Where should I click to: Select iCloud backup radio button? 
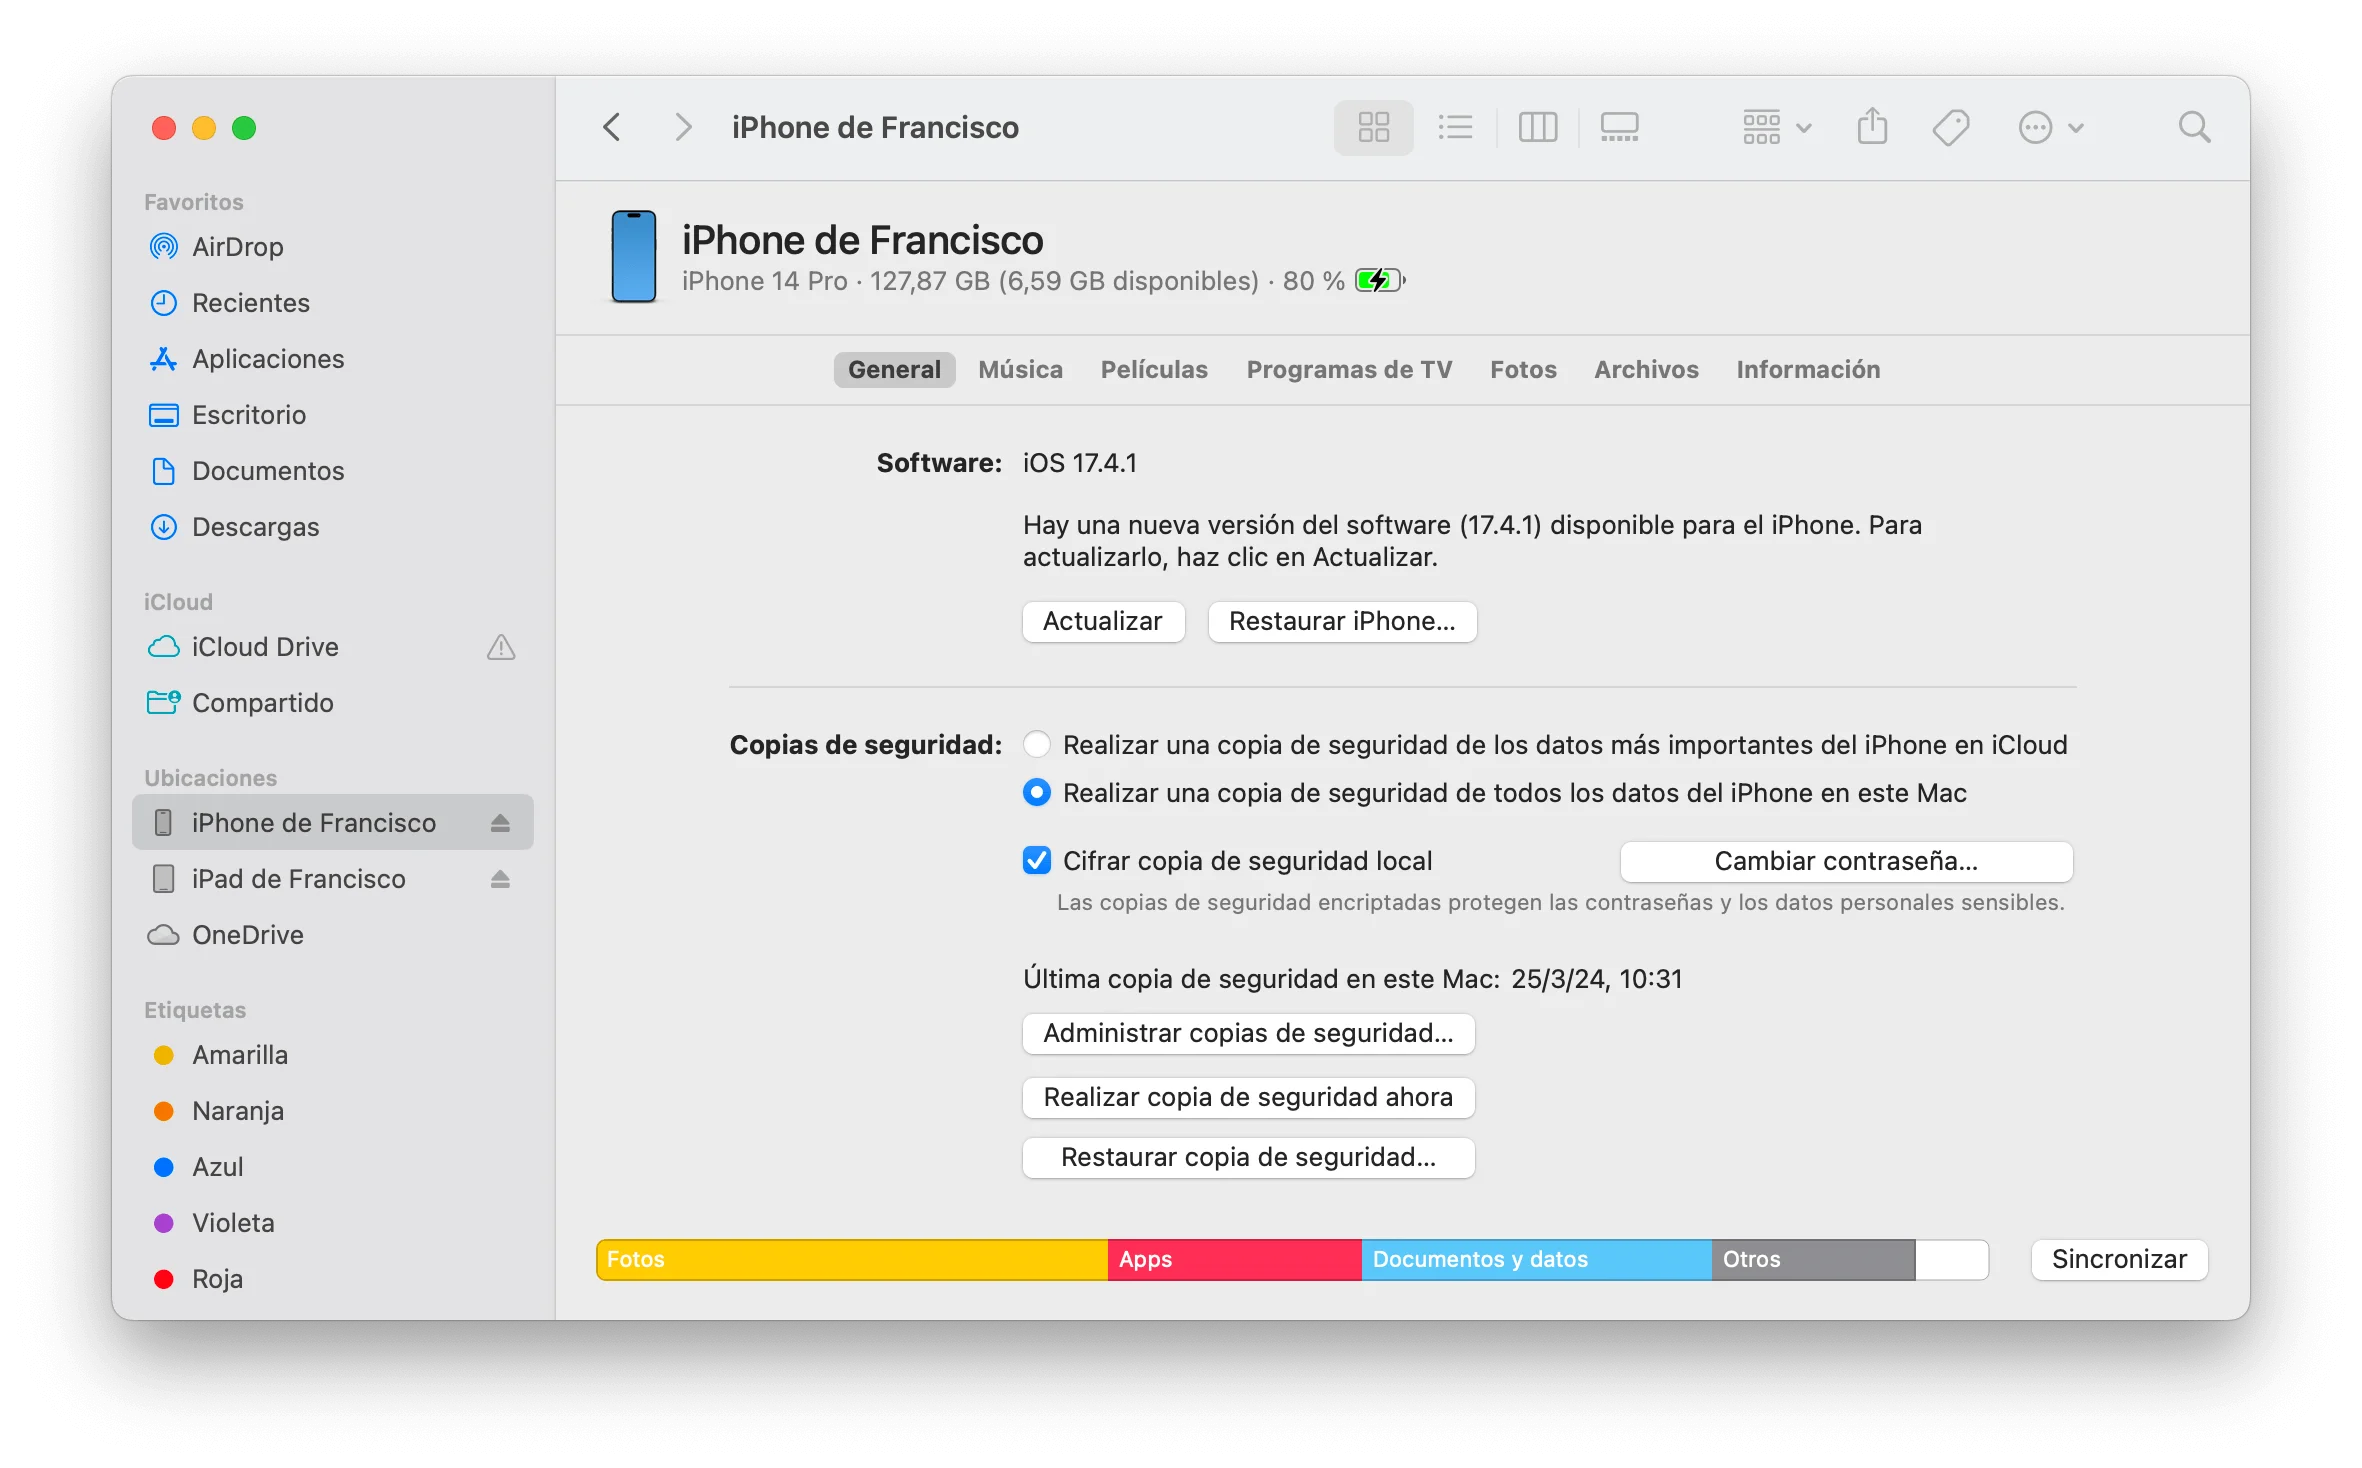[1036, 744]
